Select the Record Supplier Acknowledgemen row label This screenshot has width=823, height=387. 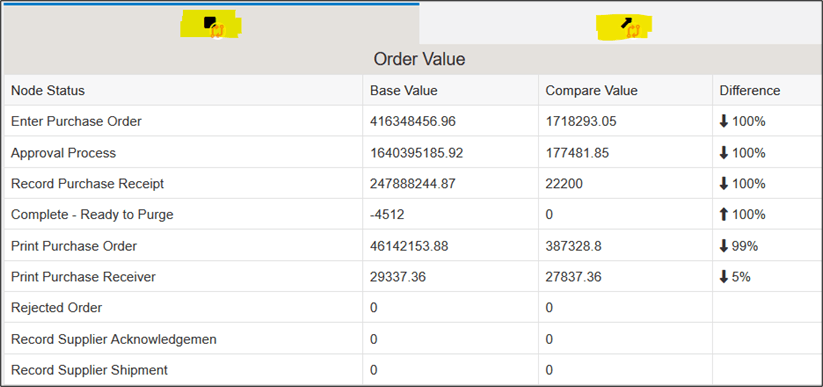[x=114, y=339]
